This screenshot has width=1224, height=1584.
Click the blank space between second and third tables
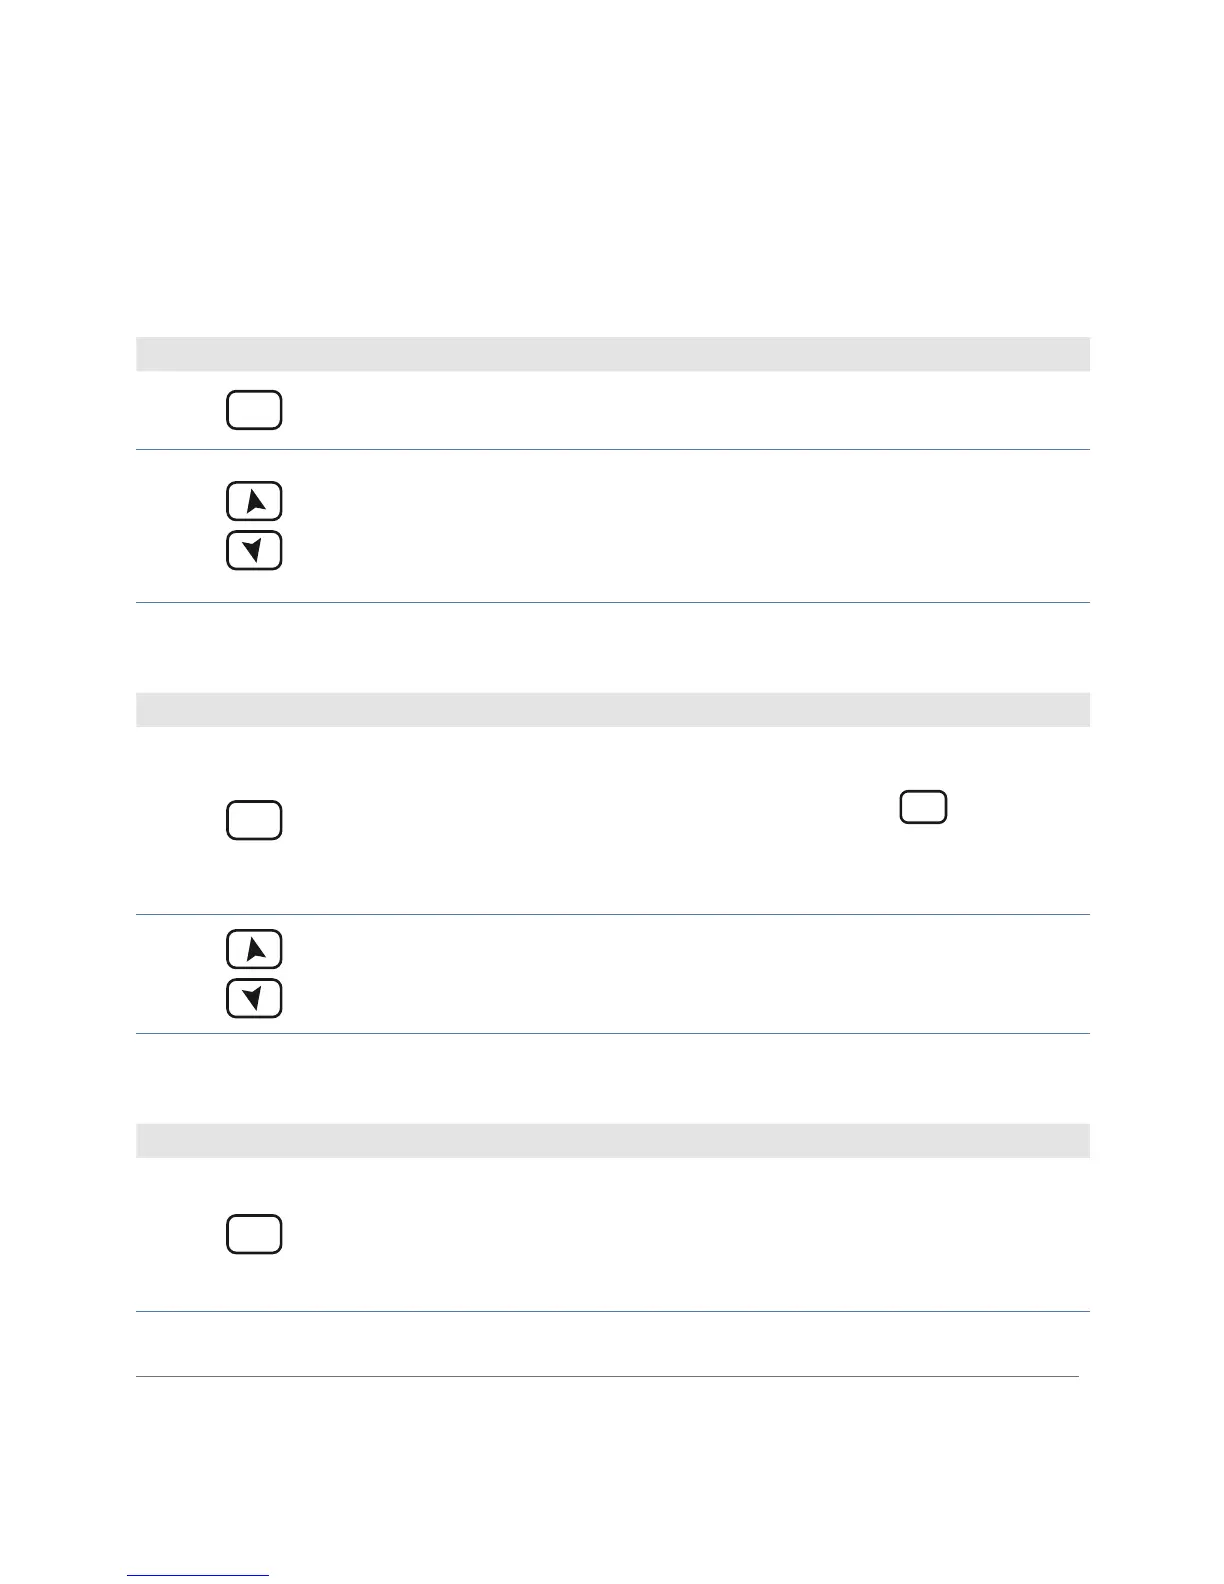tap(612, 1078)
